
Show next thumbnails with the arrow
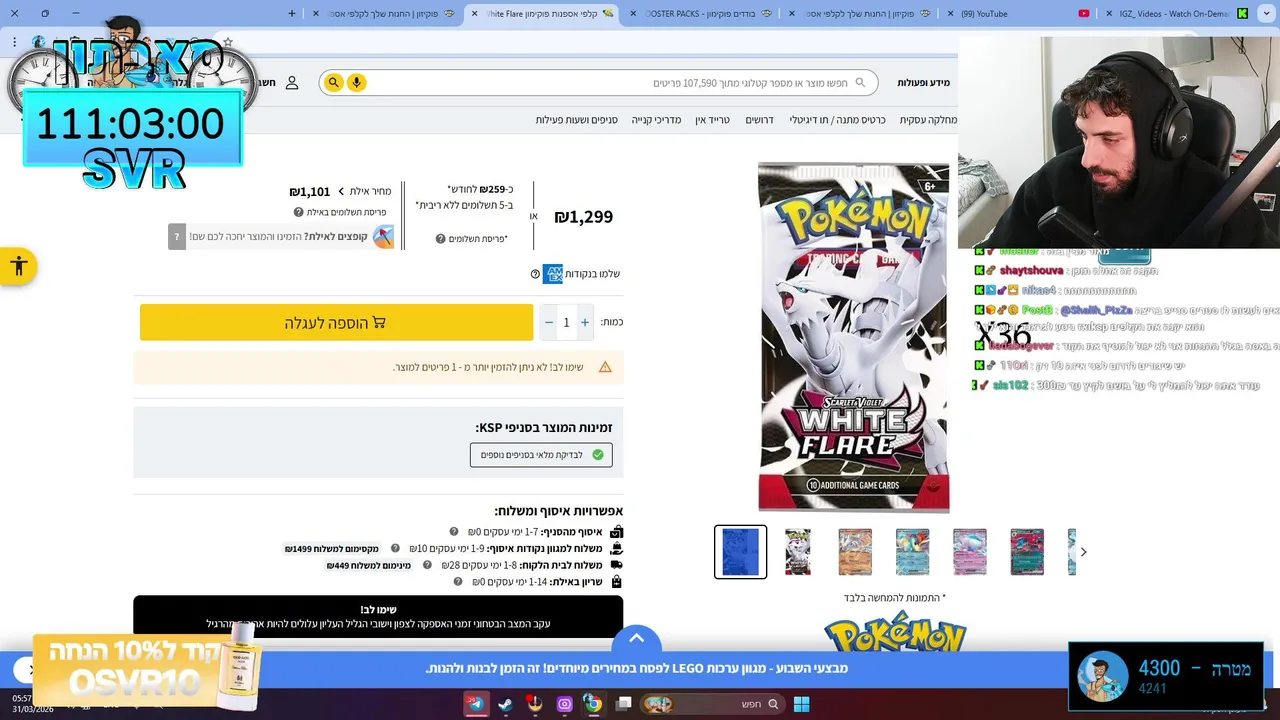point(1083,552)
